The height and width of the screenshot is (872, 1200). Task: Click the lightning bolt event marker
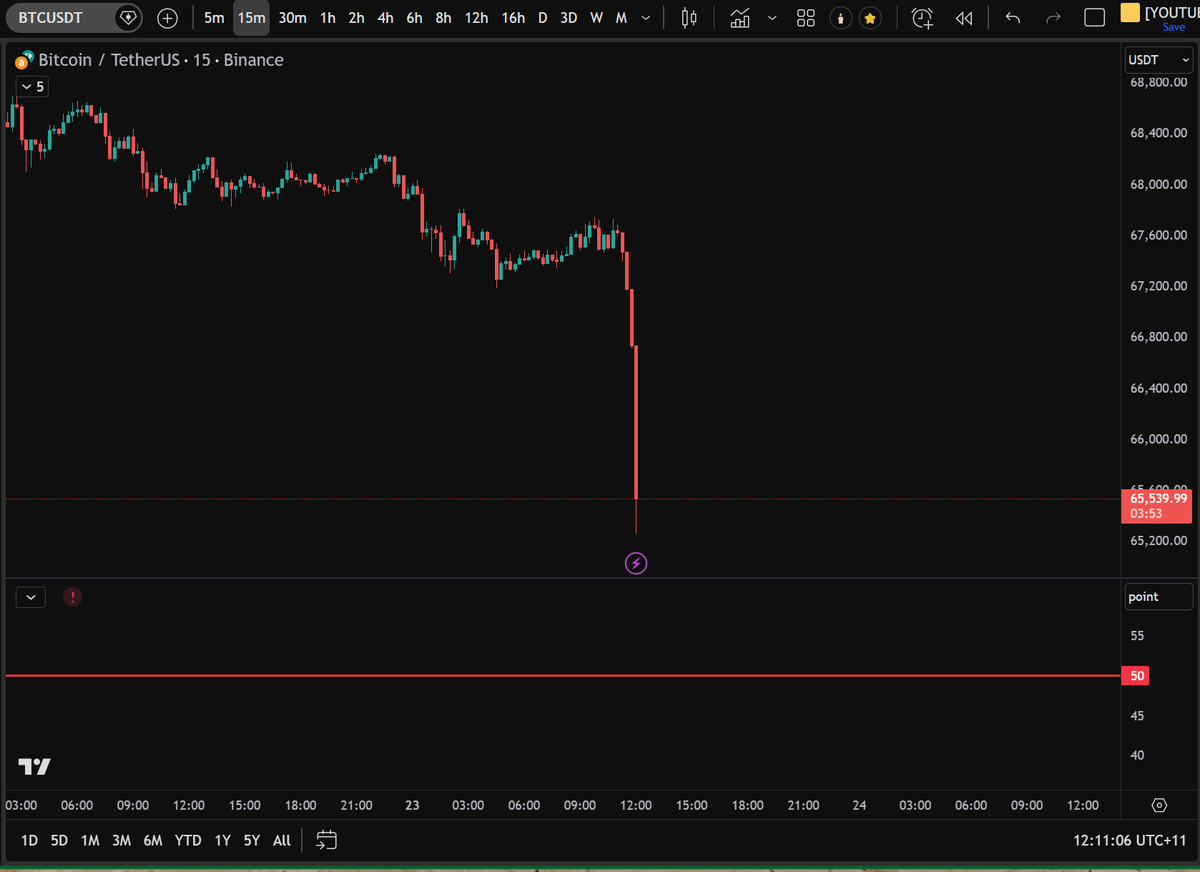click(x=636, y=563)
